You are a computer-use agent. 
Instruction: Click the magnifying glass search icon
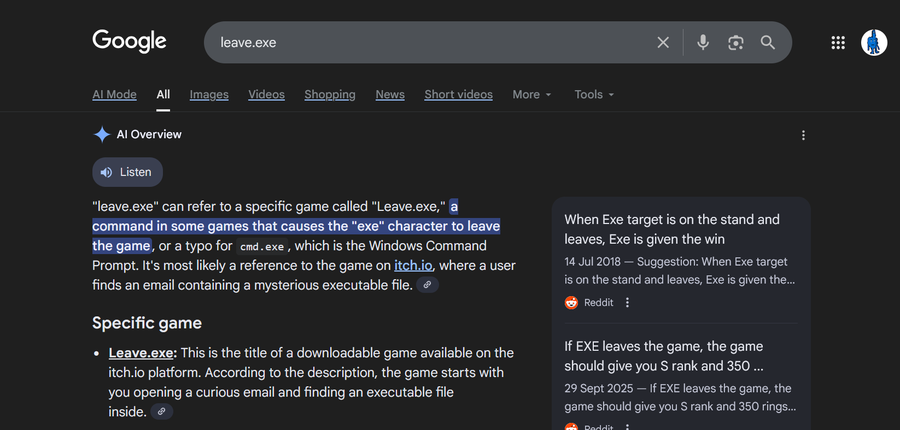768,42
